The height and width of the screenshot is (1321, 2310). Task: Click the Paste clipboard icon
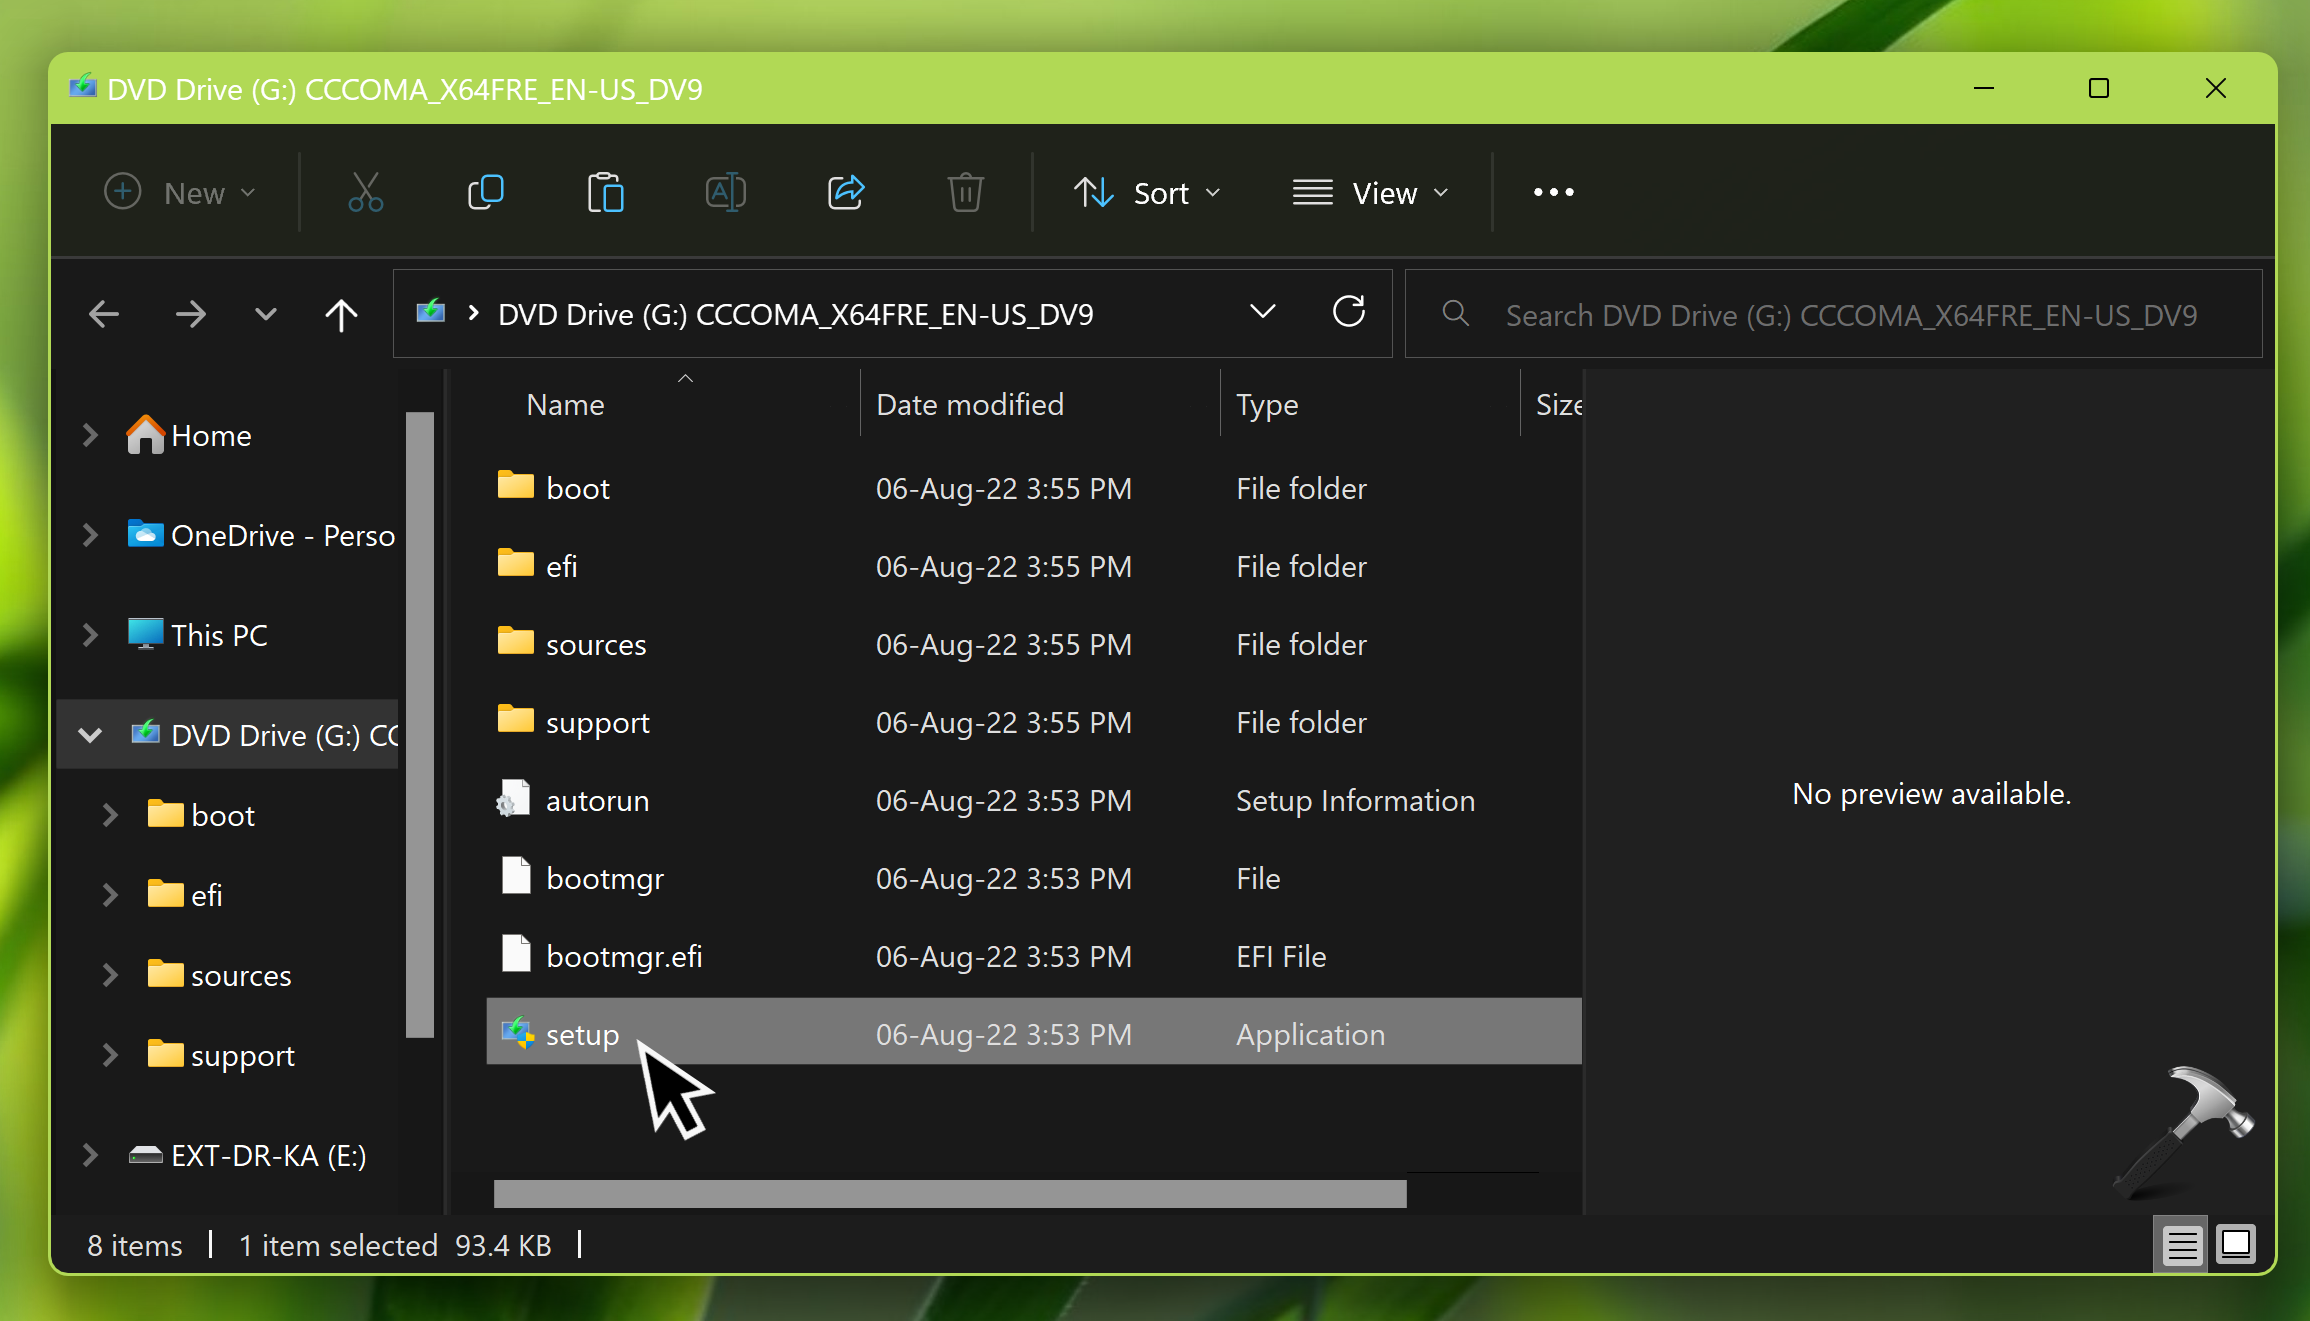click(x=605, y=192)
